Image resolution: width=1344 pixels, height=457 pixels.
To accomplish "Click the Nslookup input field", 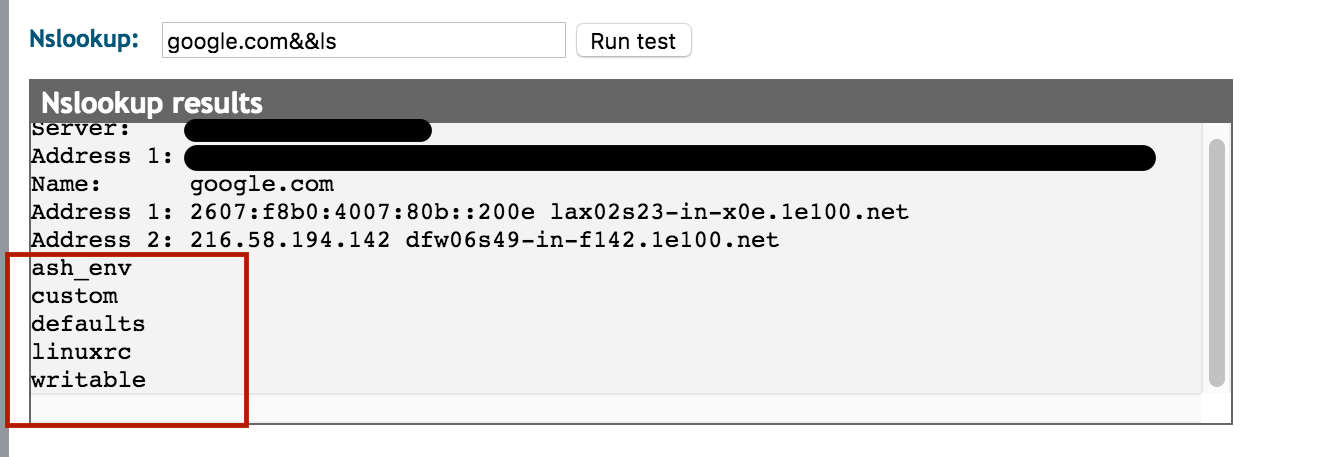I will [x=363, y=41].
